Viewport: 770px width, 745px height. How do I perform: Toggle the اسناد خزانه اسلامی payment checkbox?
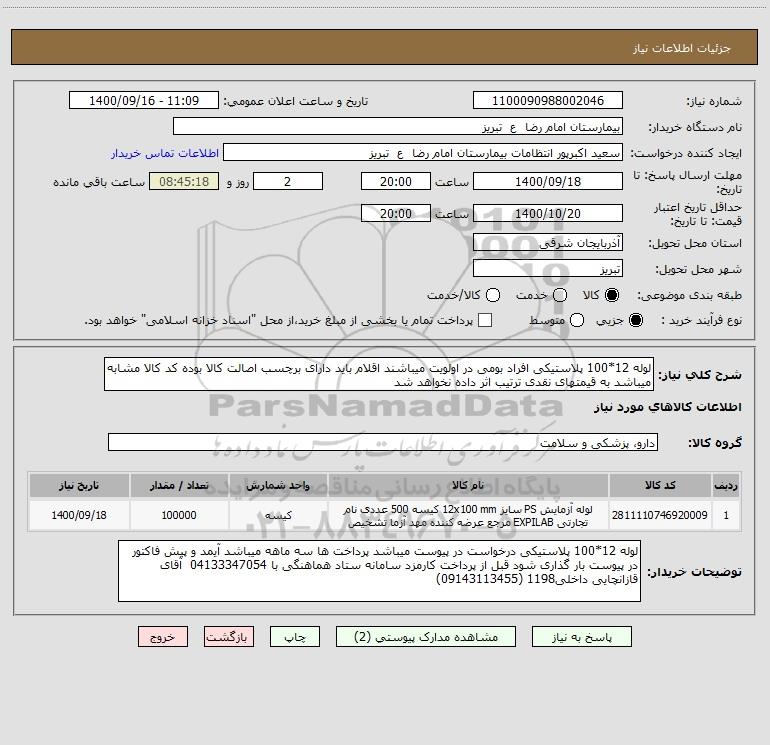[485, 320]
